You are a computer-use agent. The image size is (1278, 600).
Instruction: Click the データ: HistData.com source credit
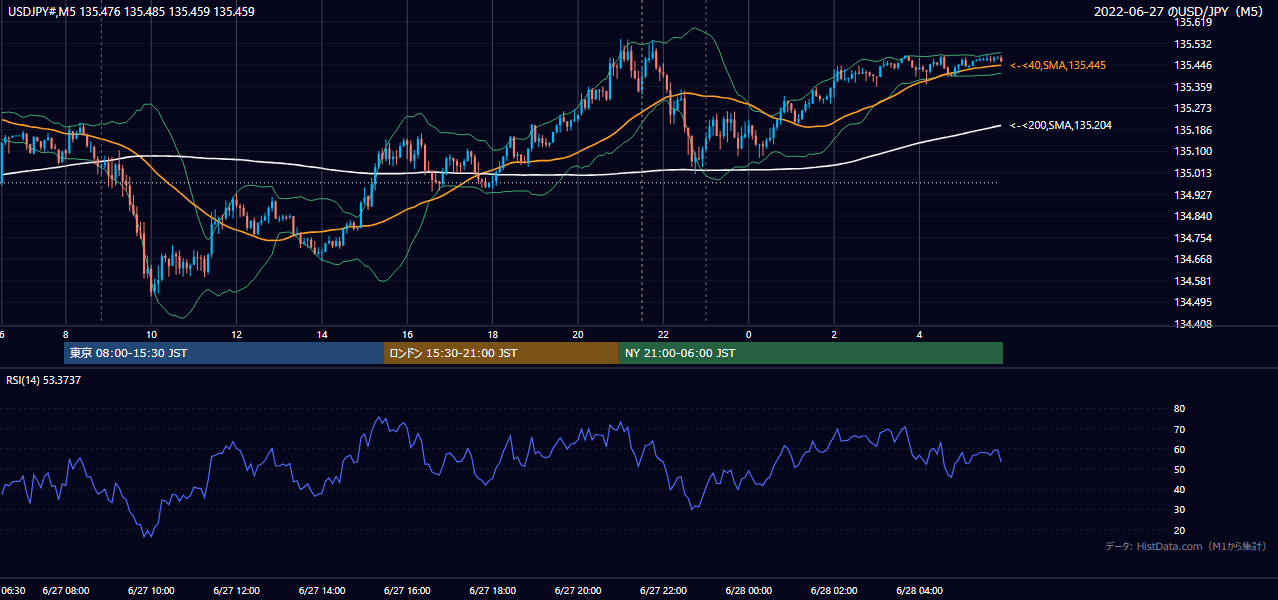1186,546
